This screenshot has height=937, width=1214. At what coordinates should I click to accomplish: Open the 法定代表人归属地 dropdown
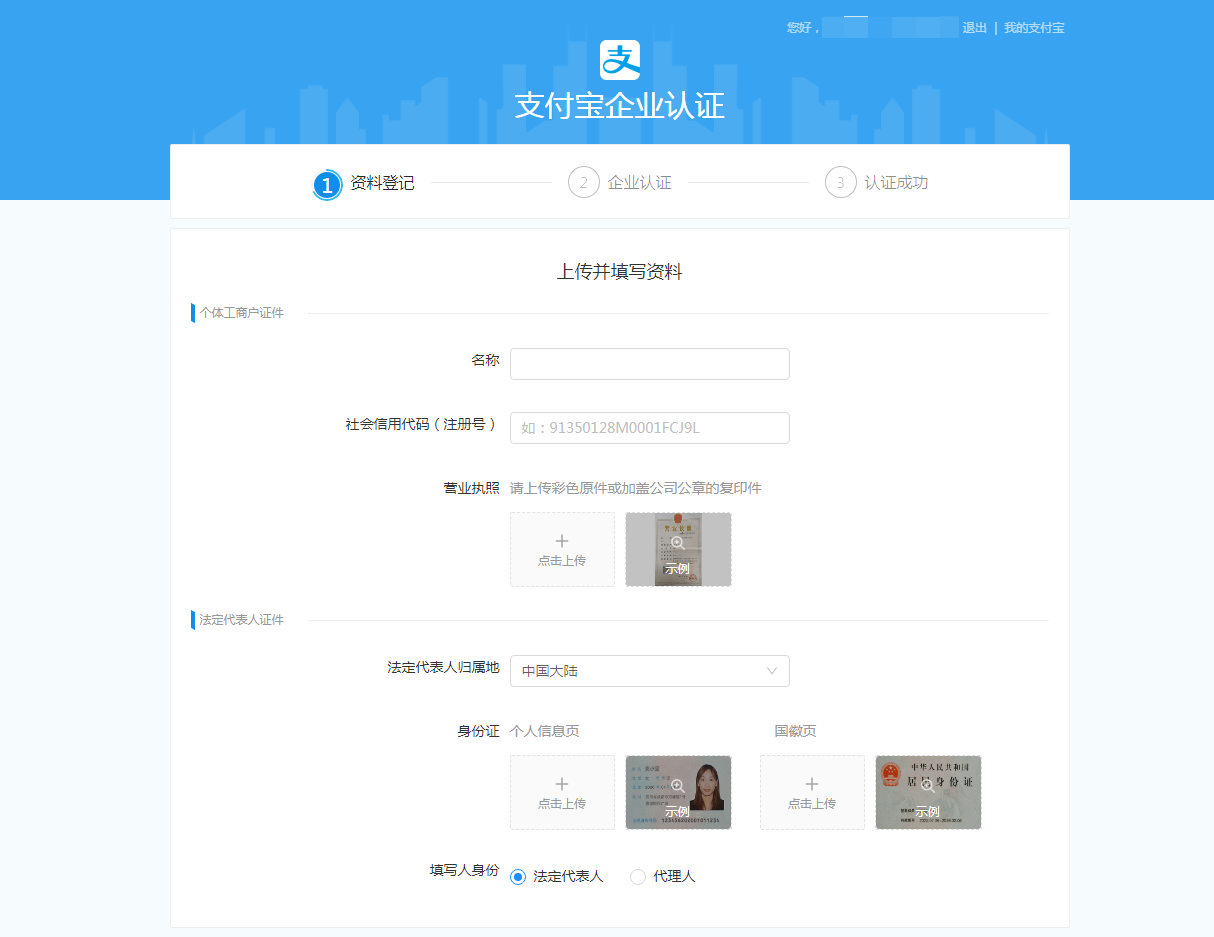(x=649, y=671)
